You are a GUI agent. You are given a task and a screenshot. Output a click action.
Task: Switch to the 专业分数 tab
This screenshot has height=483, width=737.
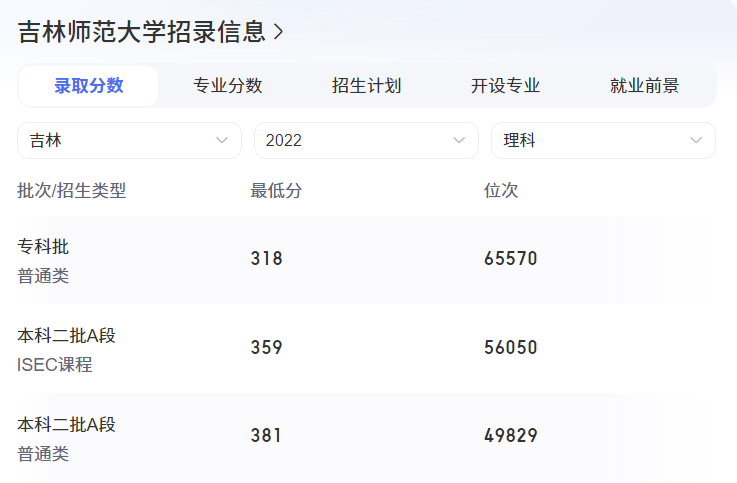[x=228, y=86]
